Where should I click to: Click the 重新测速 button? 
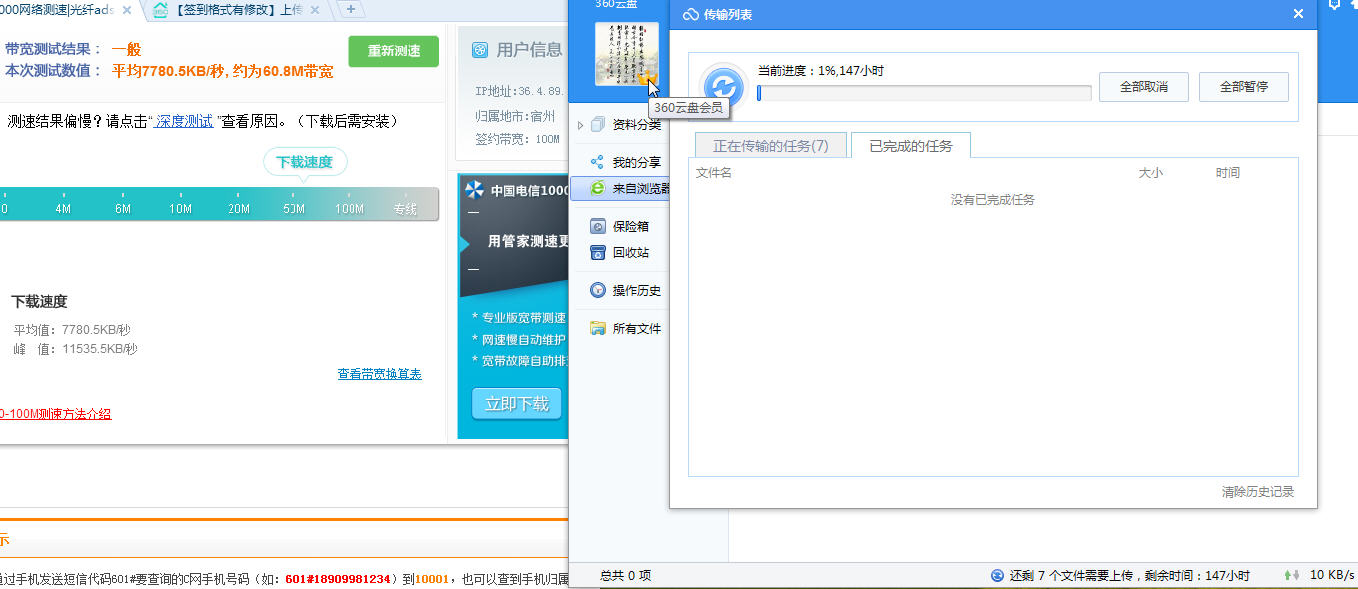coord(394,51)
